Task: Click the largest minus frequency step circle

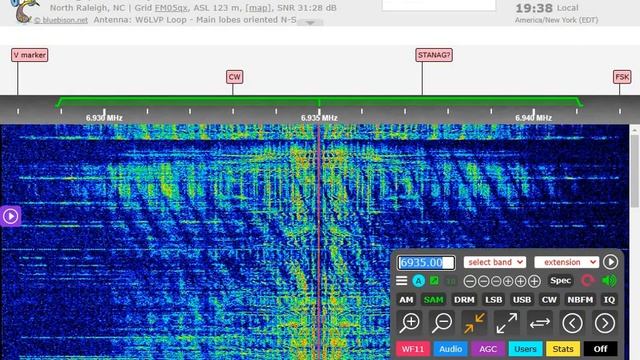Action: [470, 281]
